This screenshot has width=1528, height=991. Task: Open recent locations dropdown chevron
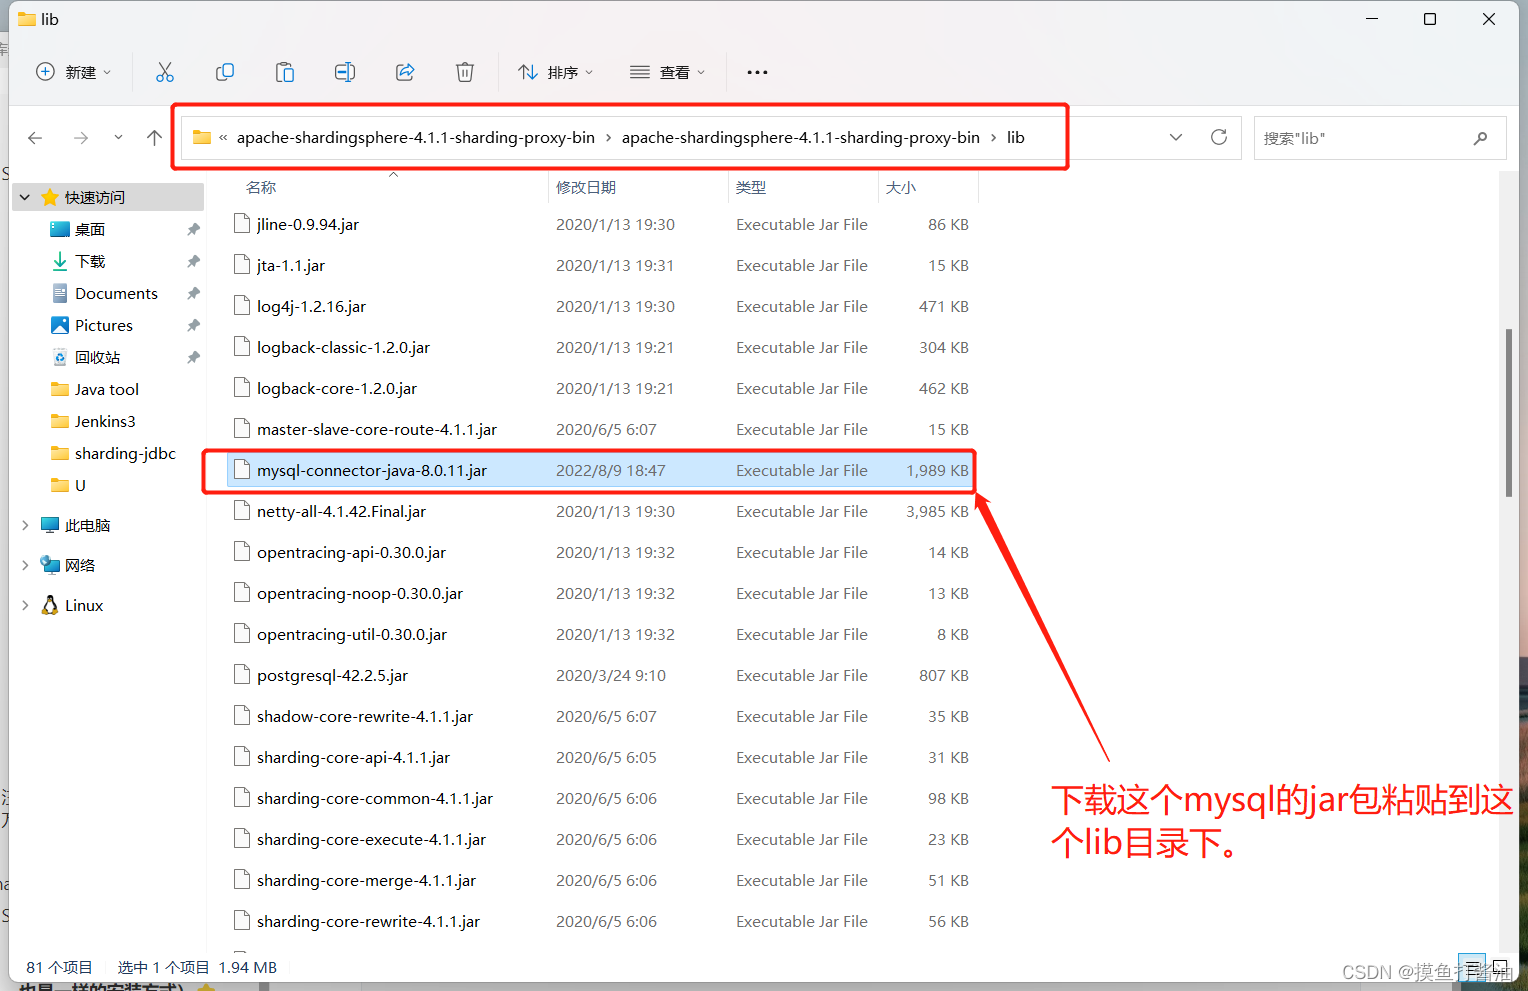point(118,138)
